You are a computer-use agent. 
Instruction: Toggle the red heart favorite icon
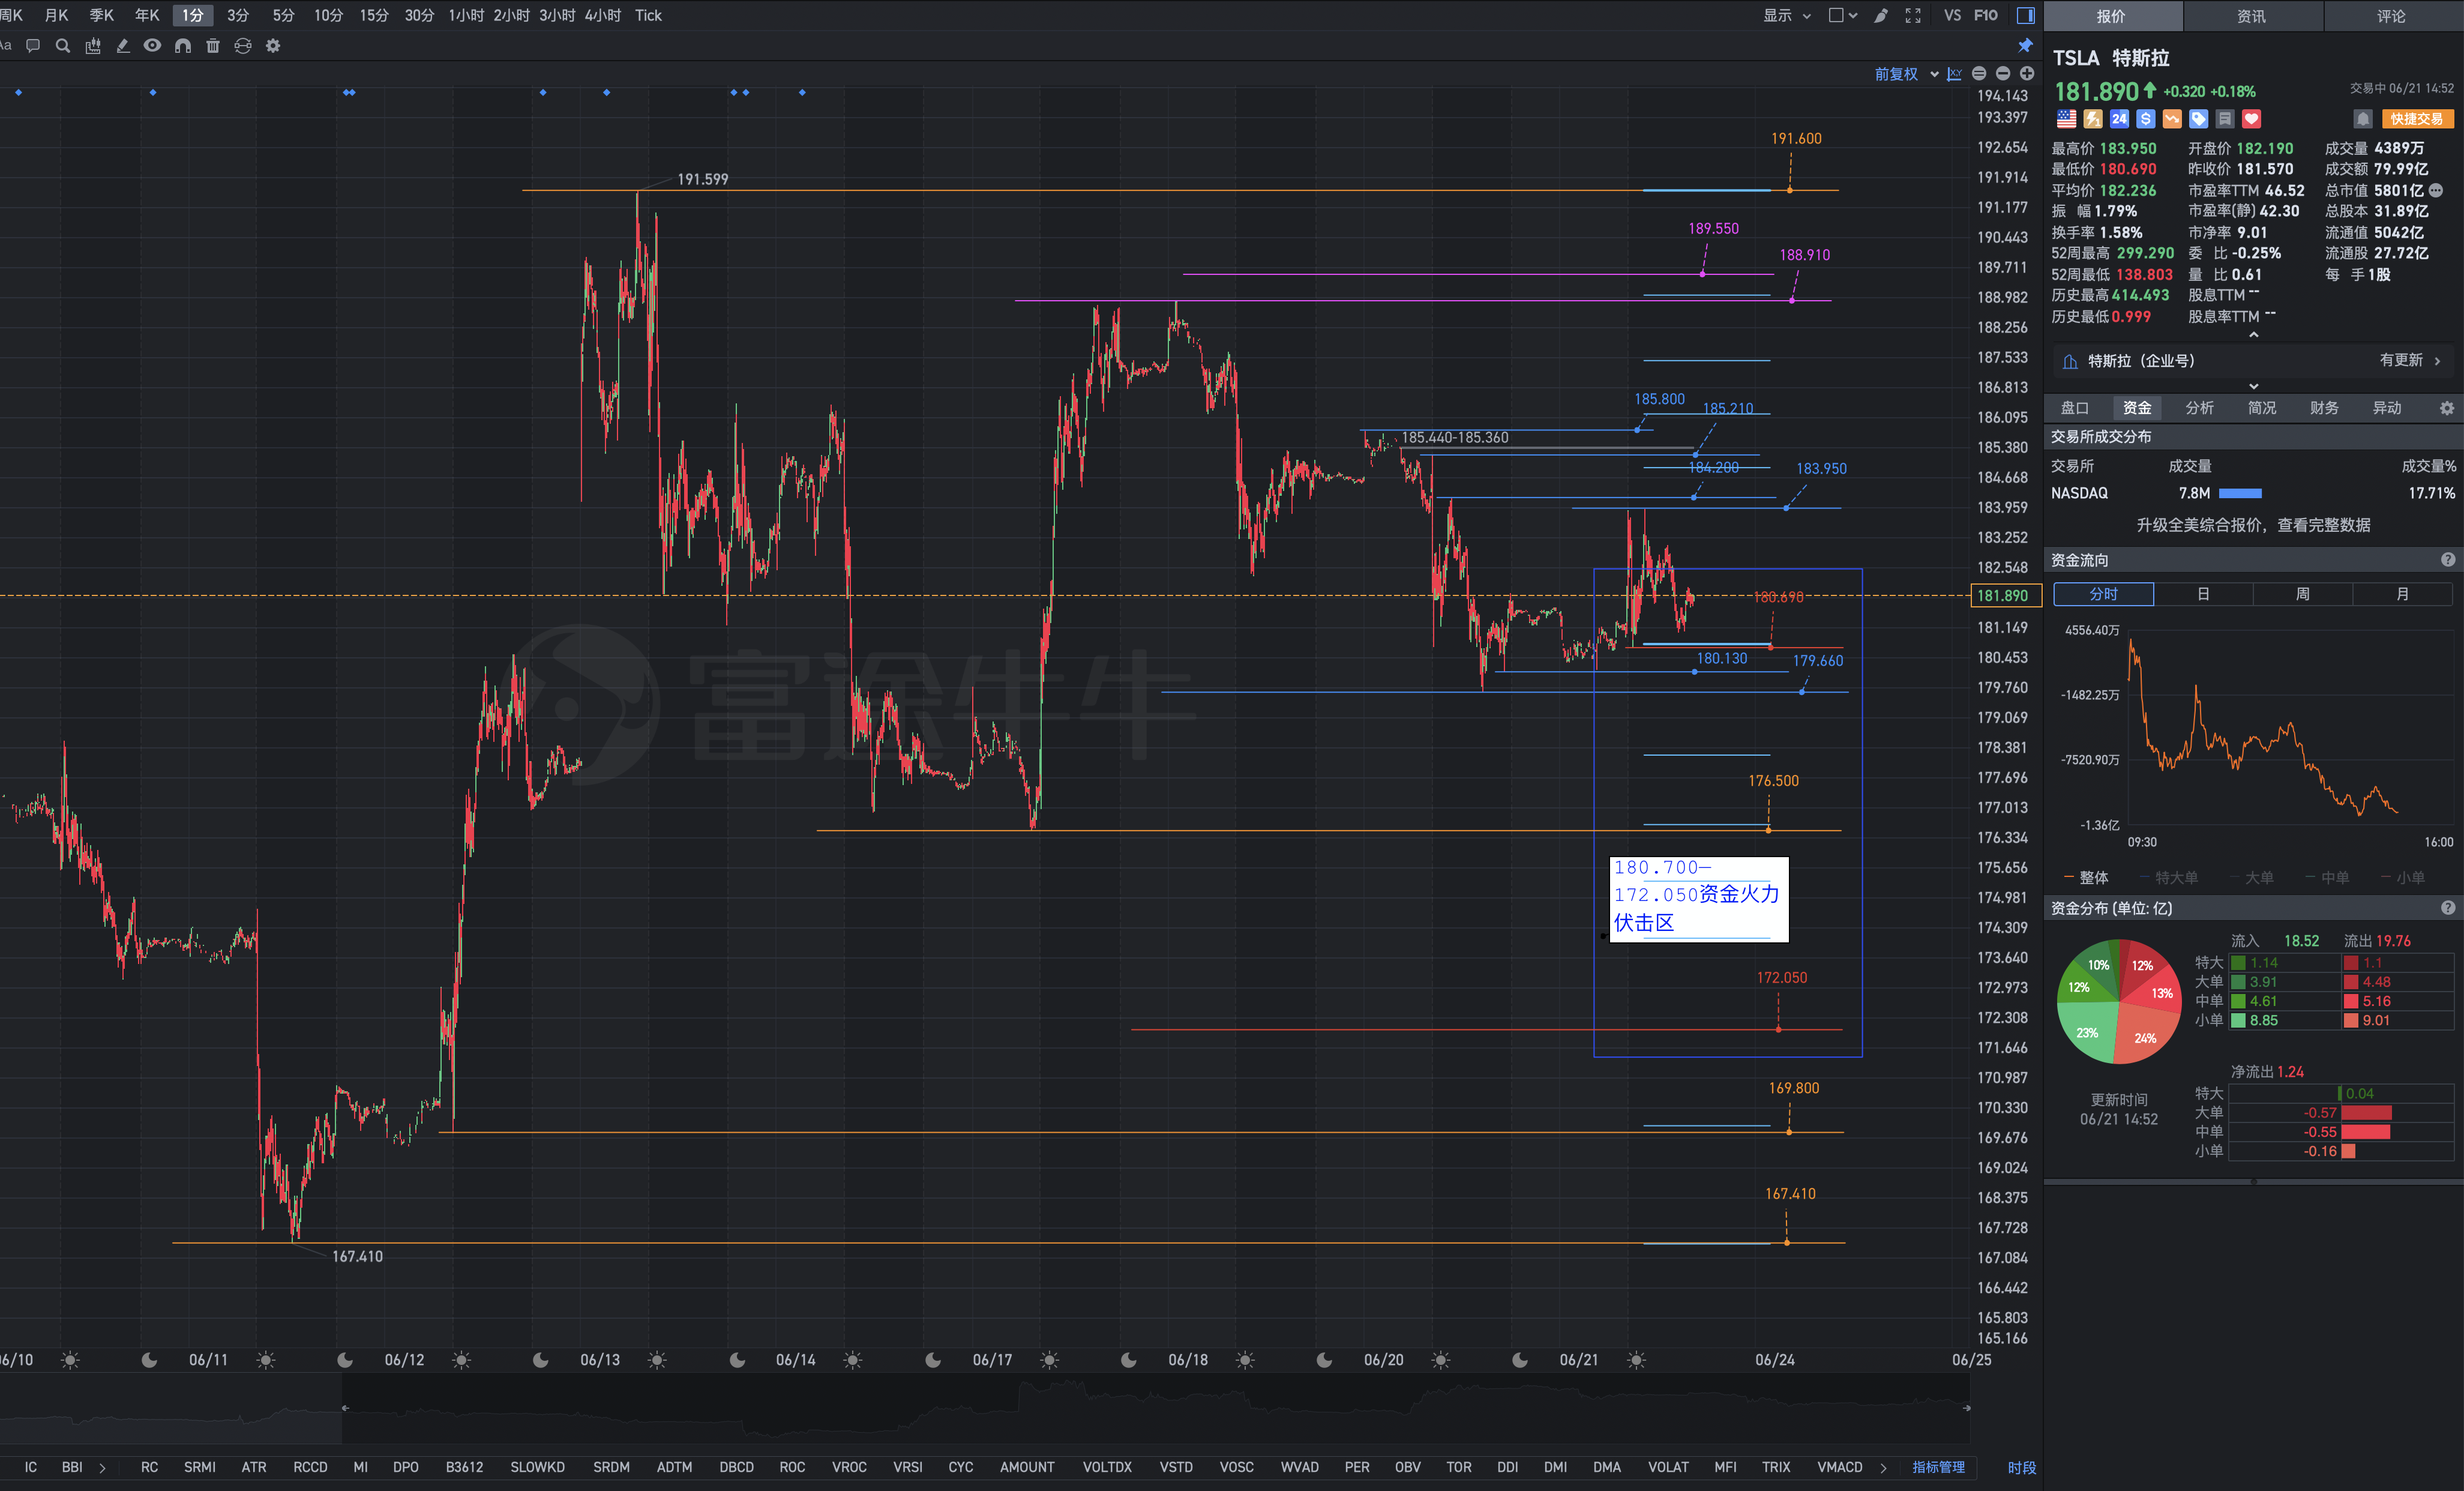click(2251, 119)
